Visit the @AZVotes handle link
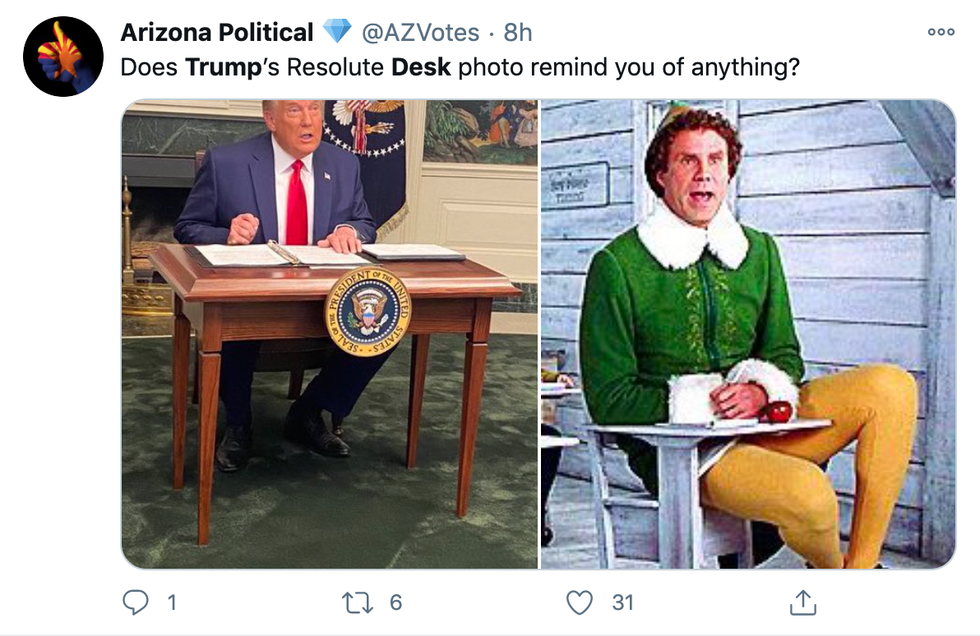 pos(420,33)
